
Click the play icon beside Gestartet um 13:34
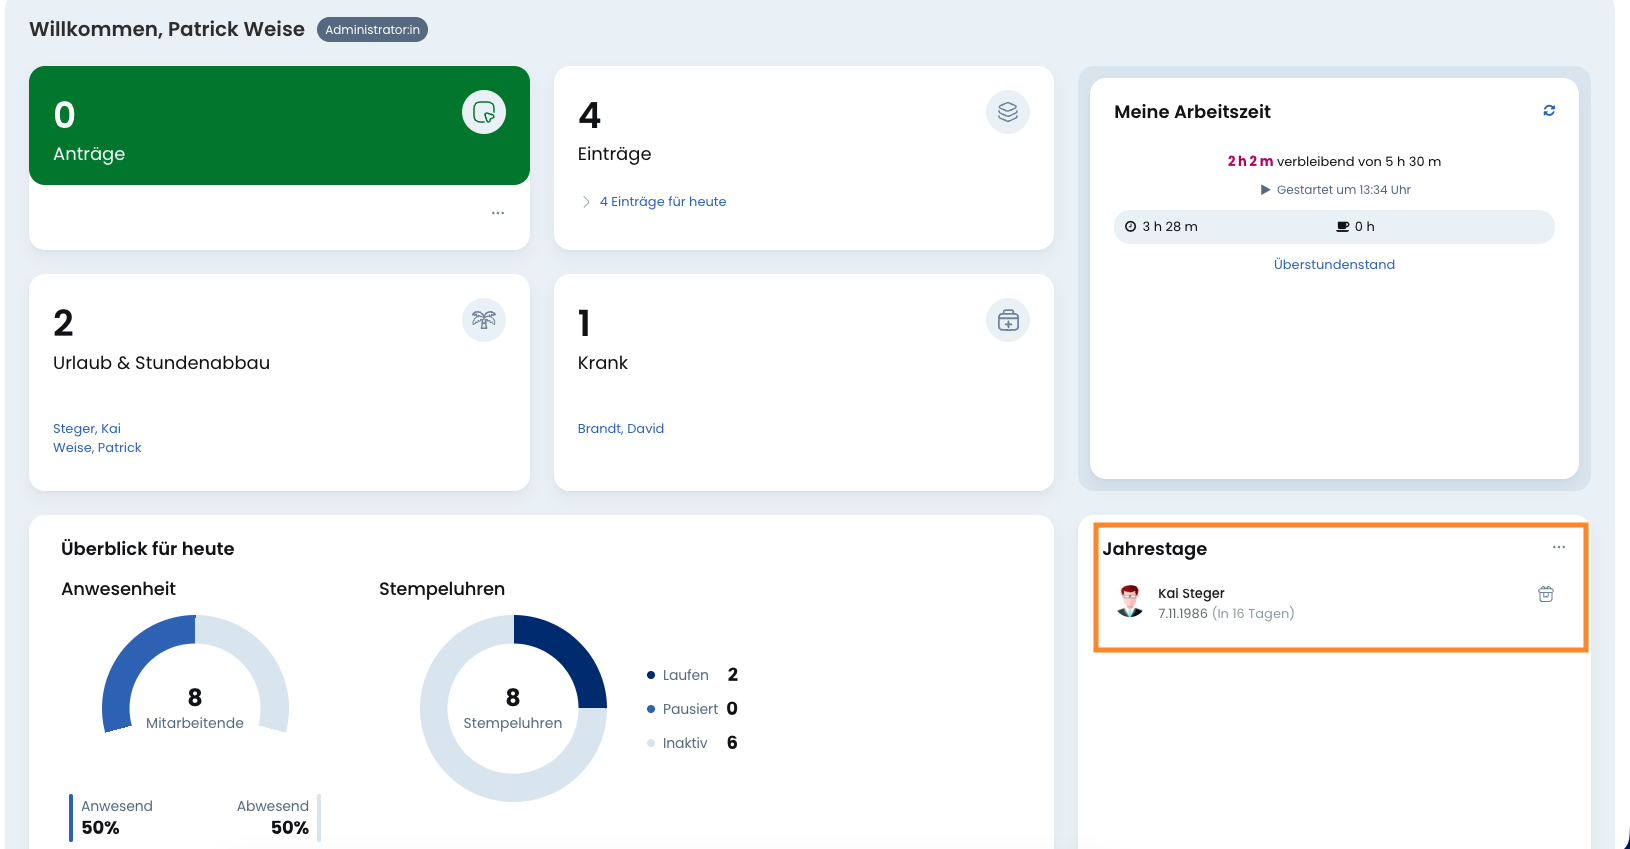[x=1265, y=190]
